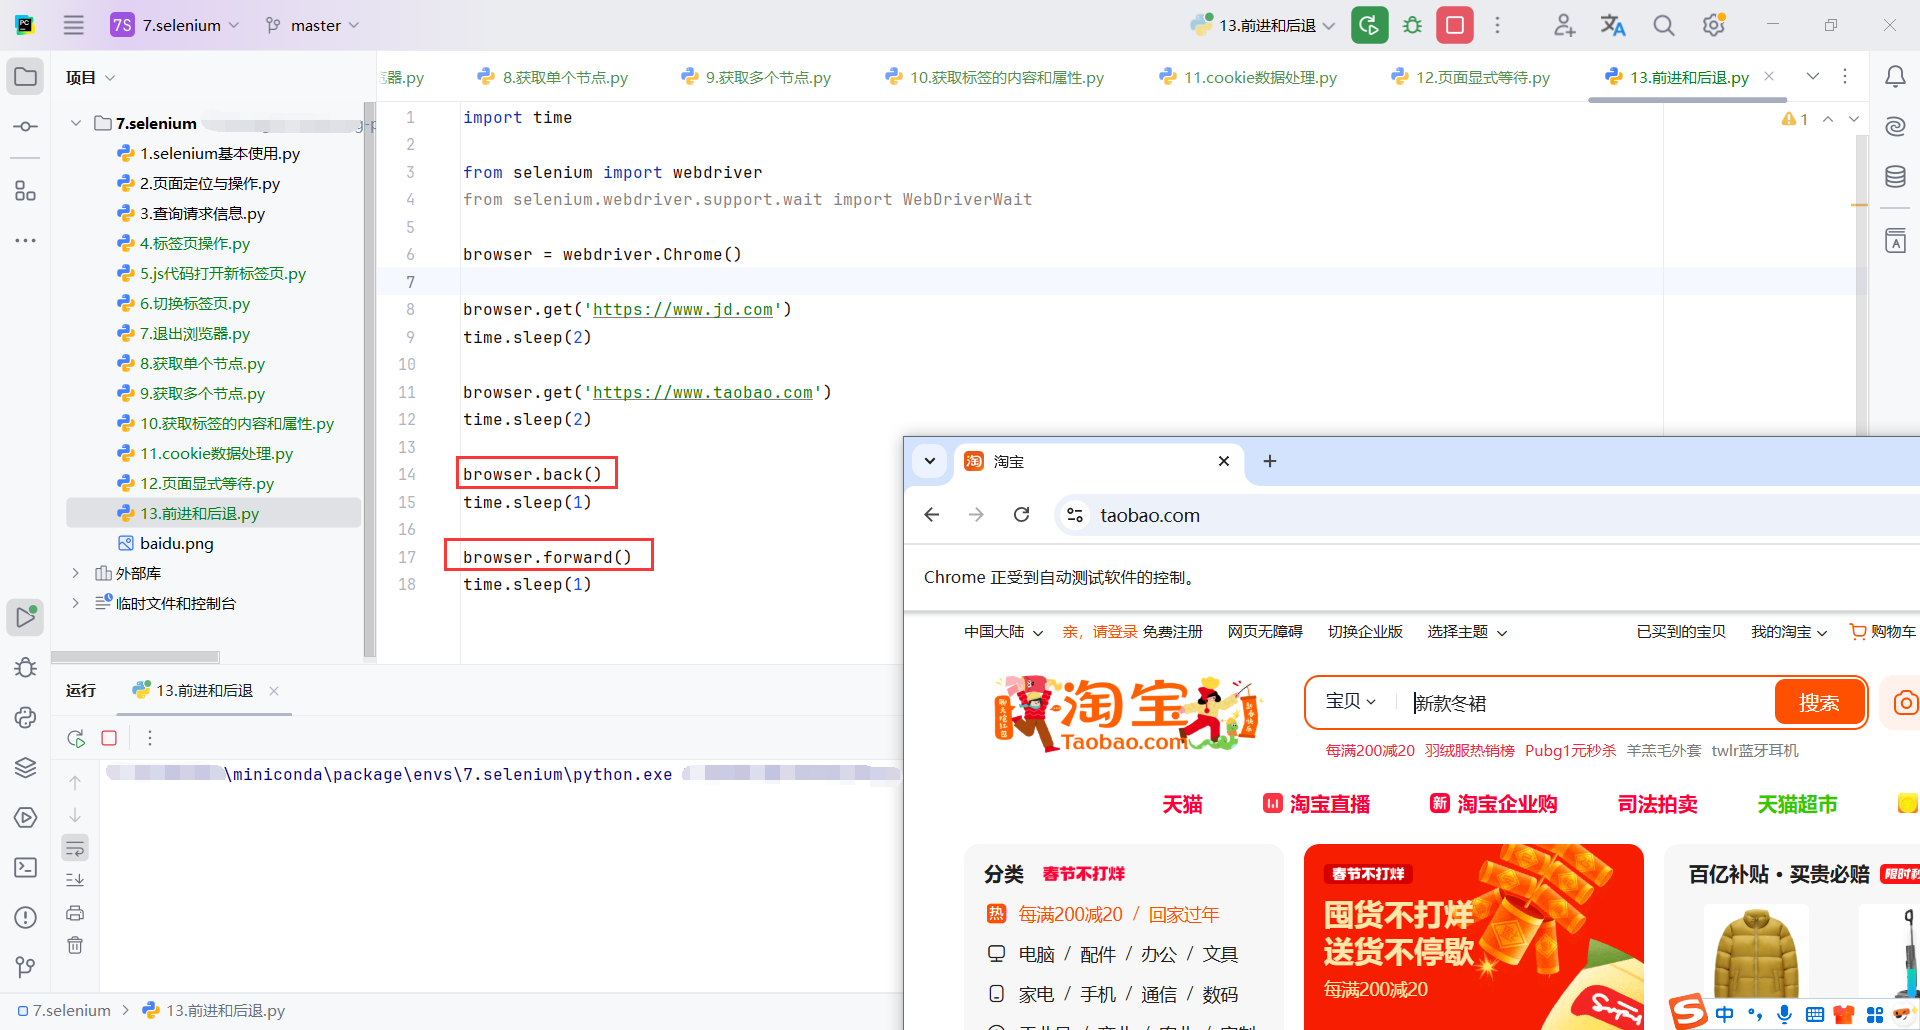Switch to 10.获取标签的内容和属性.py editor tab
The height and width of the screenshot is (1030, 1920).
click(x=995, y=77)
